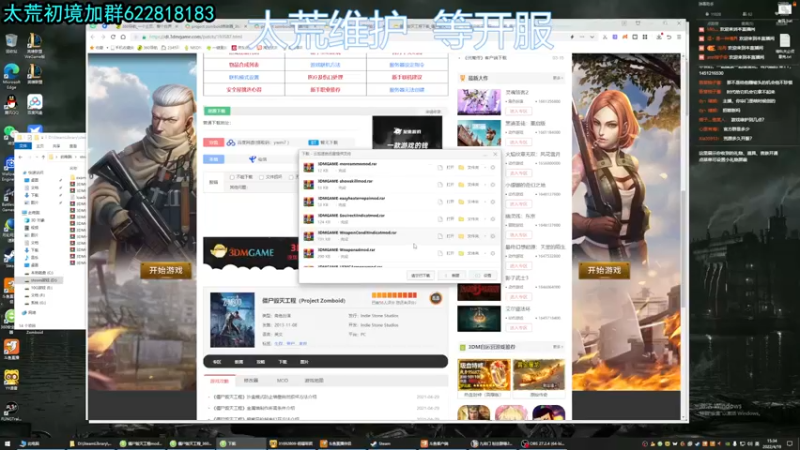Remove Weaponadmod.rar from download list
This screenshot has width=800, height=450.
pos(493,253)
